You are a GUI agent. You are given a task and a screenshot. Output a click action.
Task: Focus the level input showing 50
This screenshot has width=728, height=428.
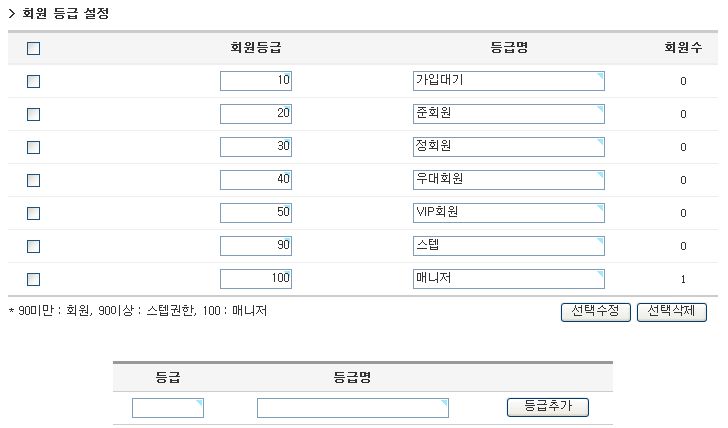pos(256,213)
